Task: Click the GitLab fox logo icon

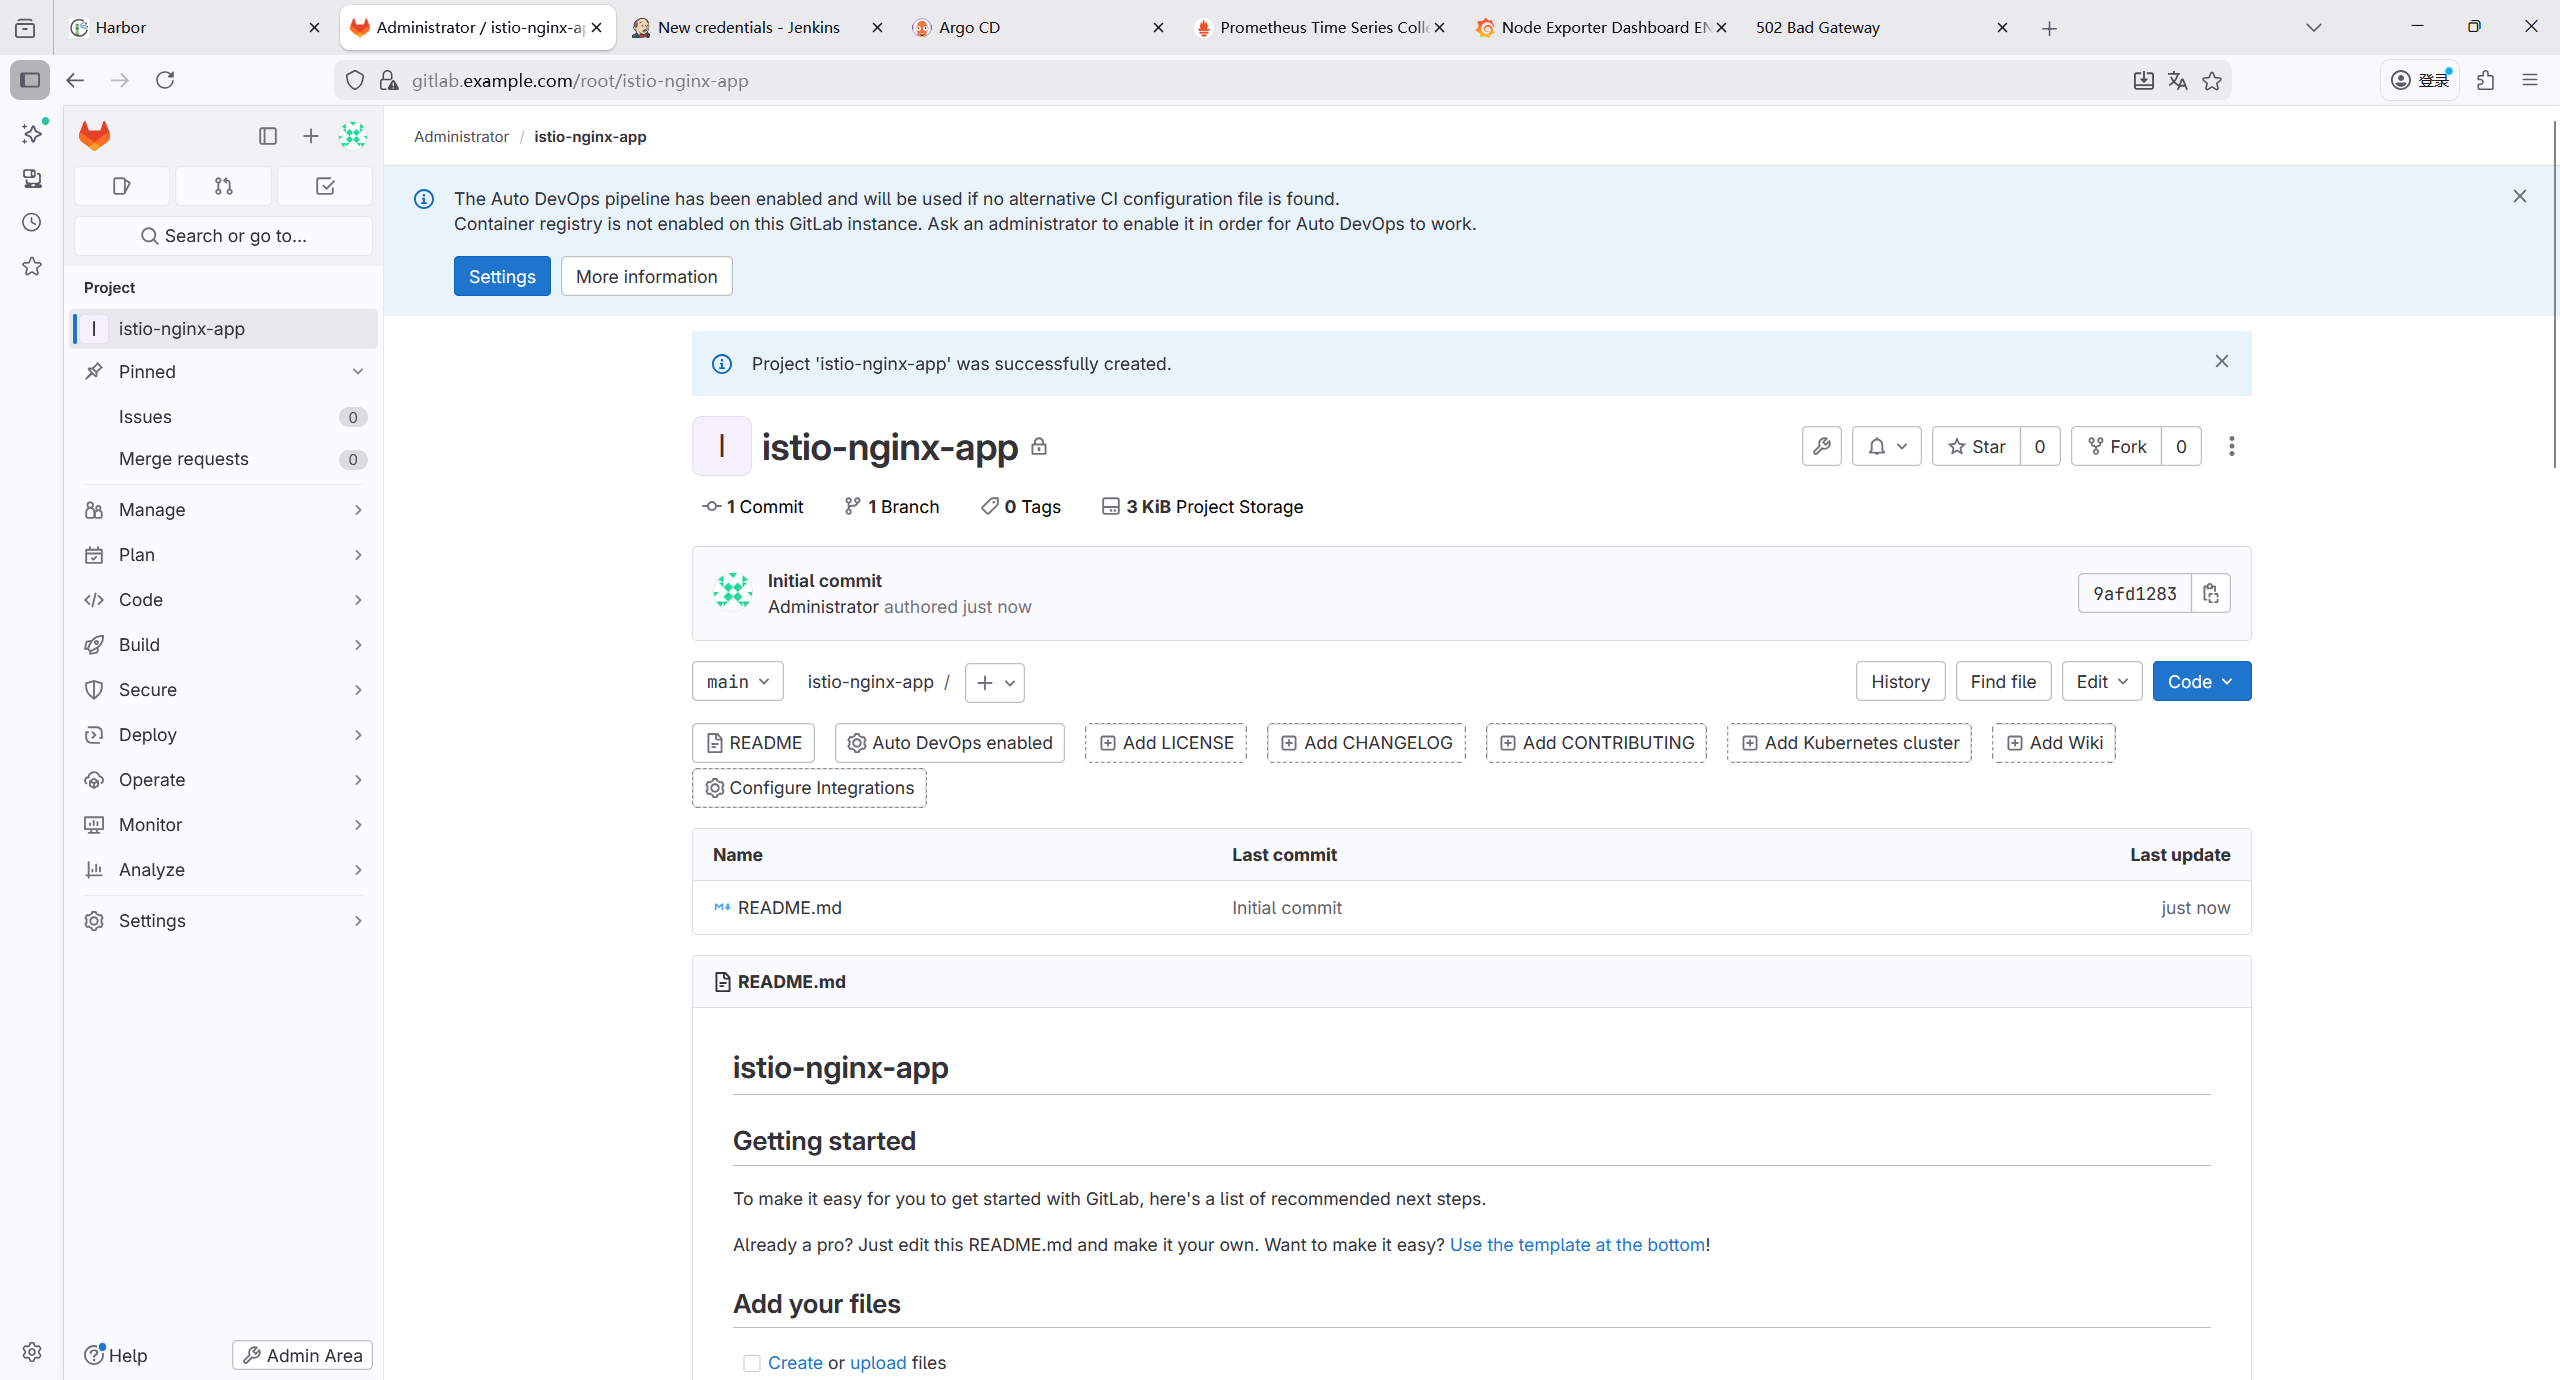Action: coord(94,135)
